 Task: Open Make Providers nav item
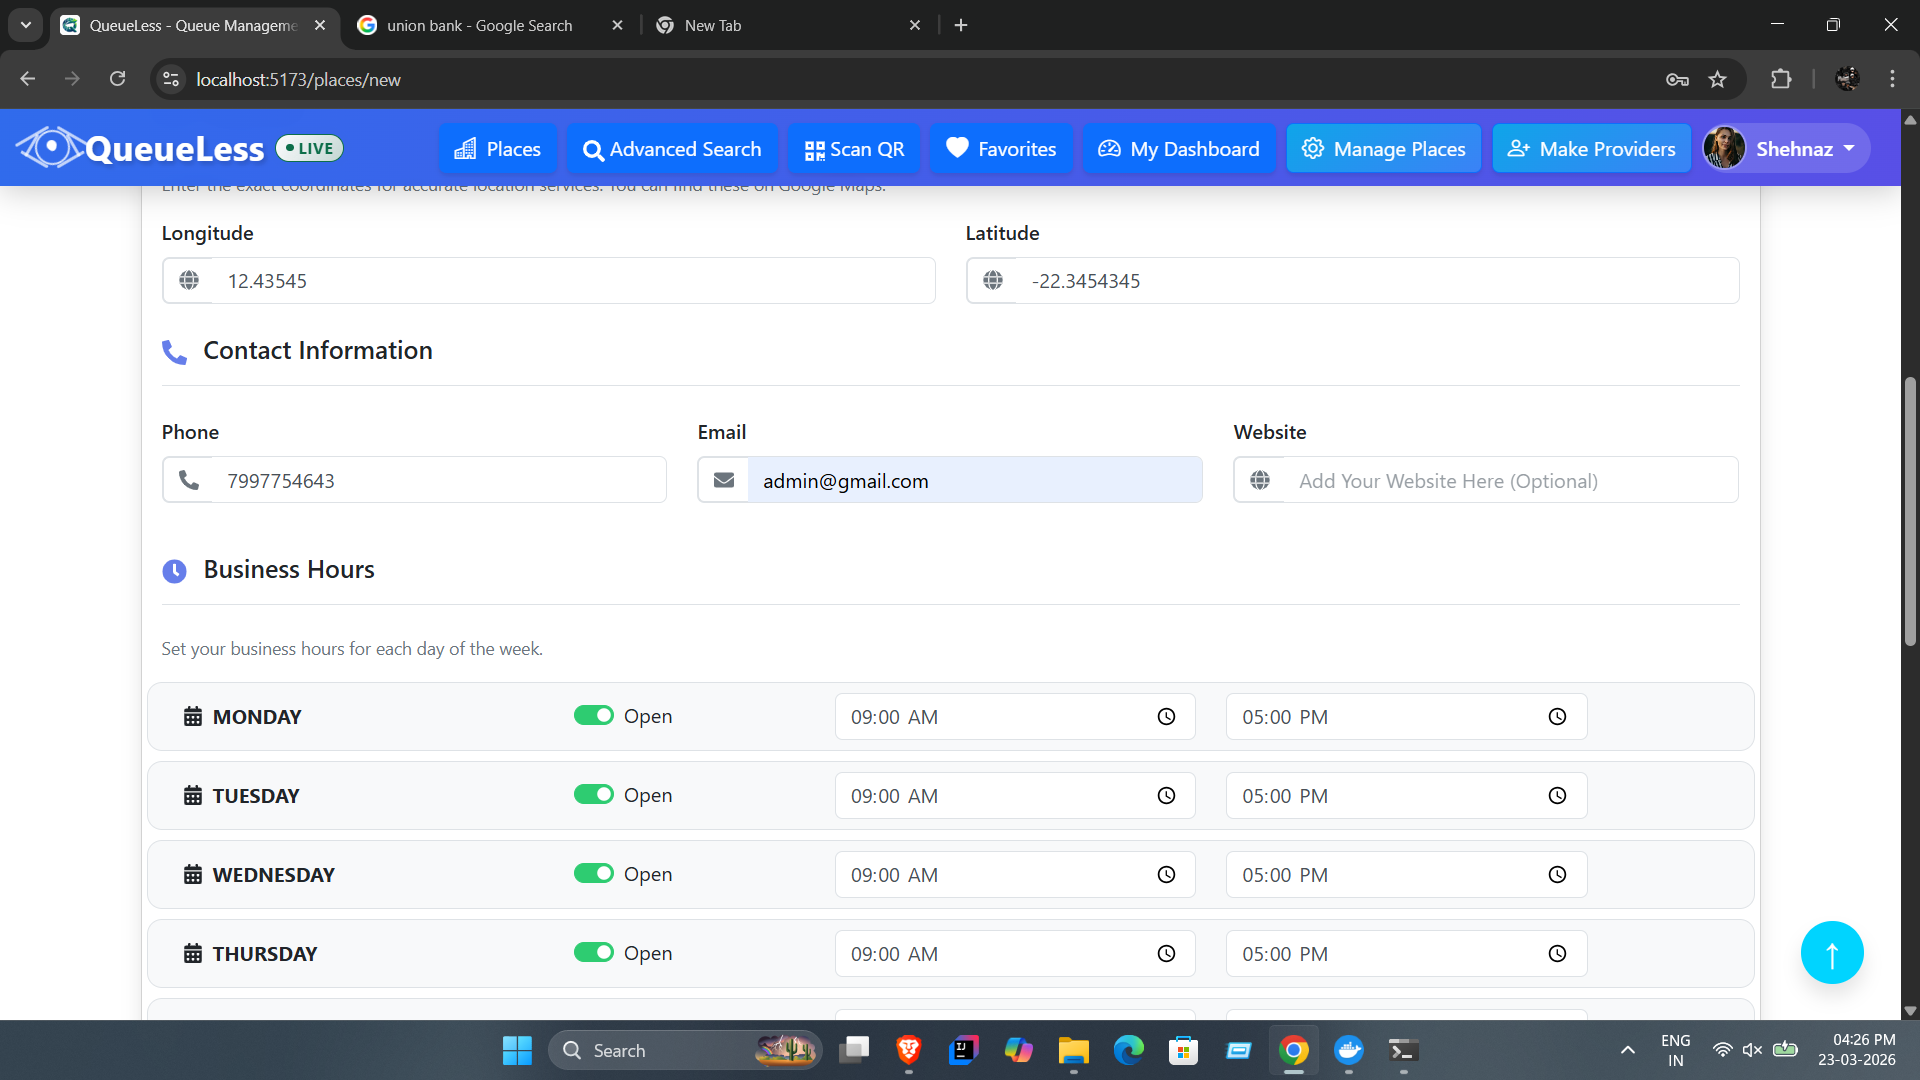[1591, 149]
